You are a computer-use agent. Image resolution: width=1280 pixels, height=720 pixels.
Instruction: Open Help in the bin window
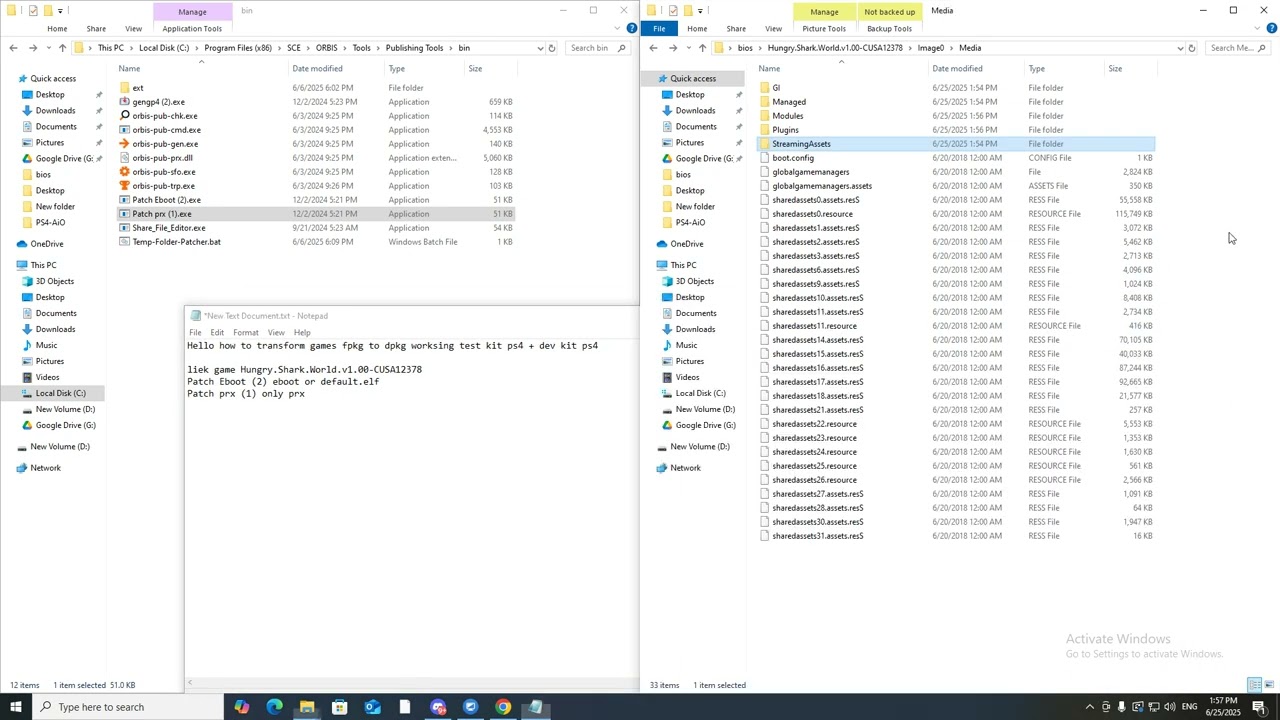coord(631,28)
